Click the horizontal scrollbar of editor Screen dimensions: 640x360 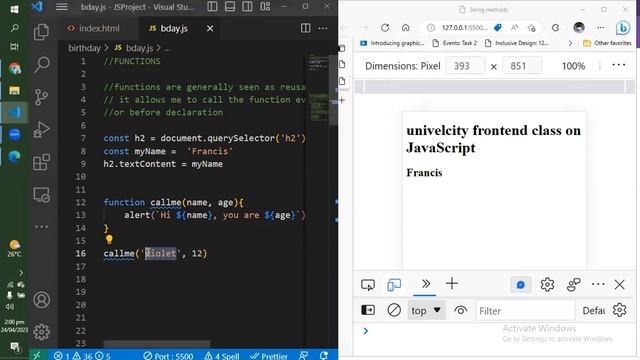(x=157, y=344)
